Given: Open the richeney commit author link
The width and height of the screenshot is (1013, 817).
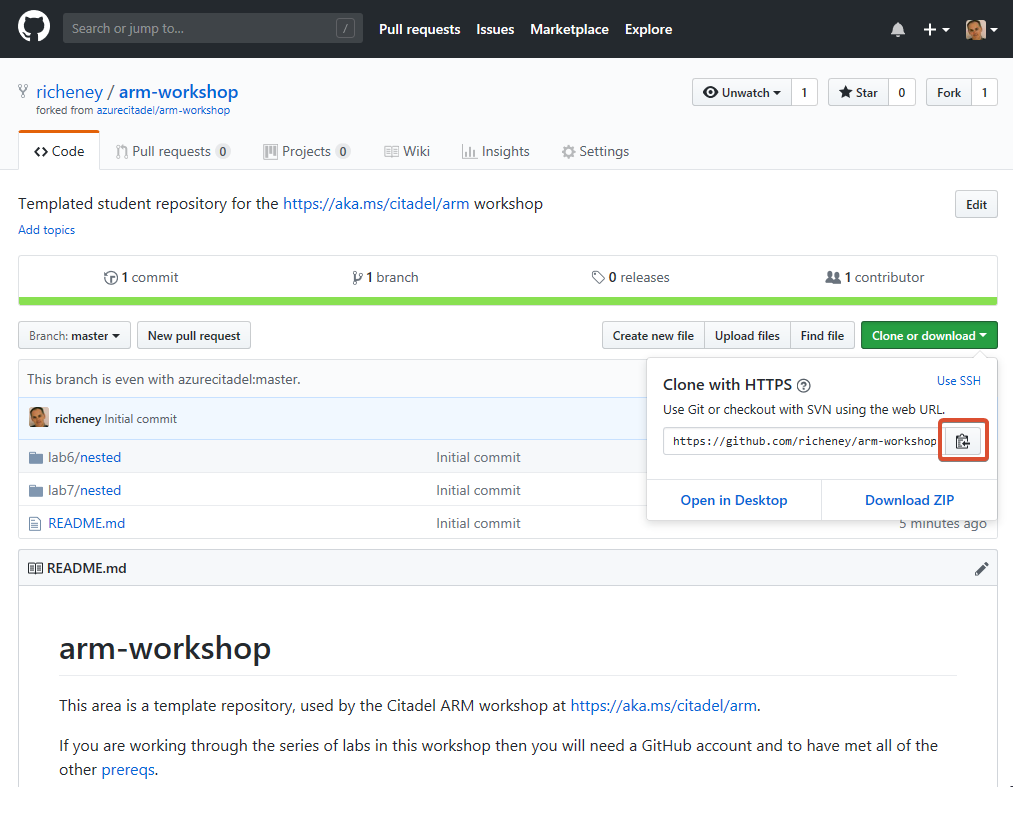Looking at the screenshot, I should coord(78,419).
